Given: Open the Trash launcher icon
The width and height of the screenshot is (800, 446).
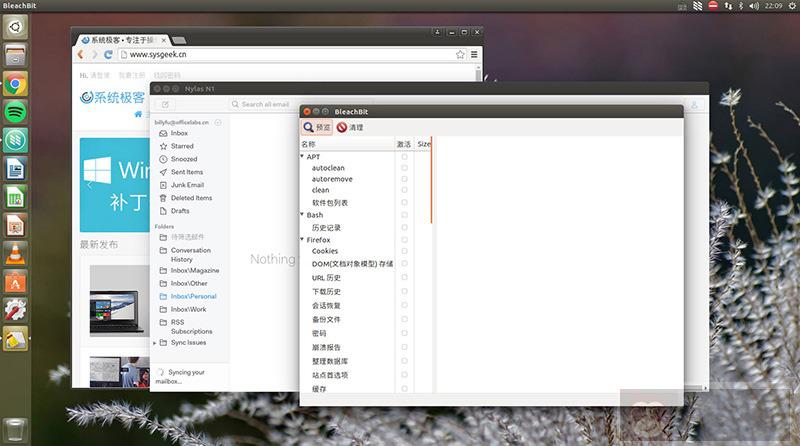Looking at the screenshot, I should (15, 430).
